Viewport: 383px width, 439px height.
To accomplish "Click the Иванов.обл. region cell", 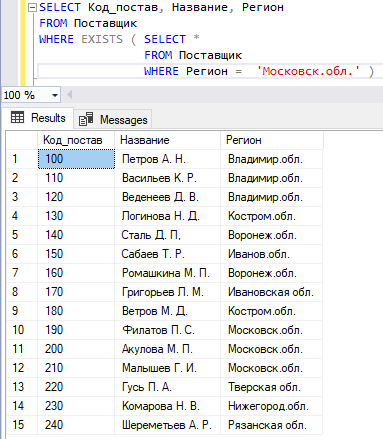I will pos(272,254).
